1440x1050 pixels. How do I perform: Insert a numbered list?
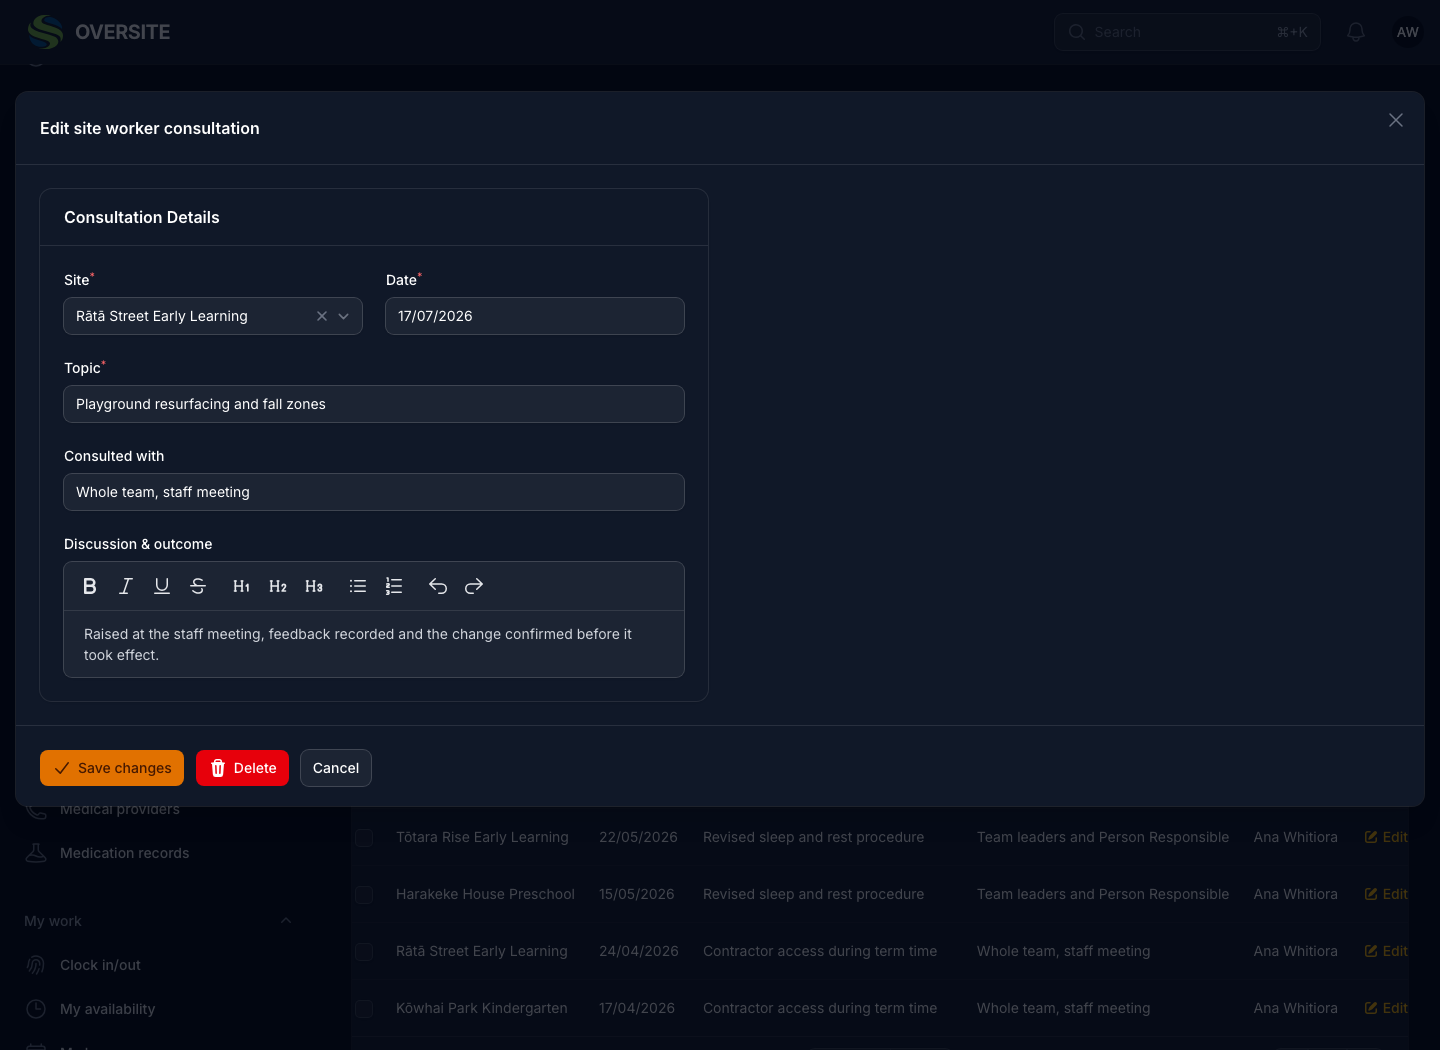point(394,586)
